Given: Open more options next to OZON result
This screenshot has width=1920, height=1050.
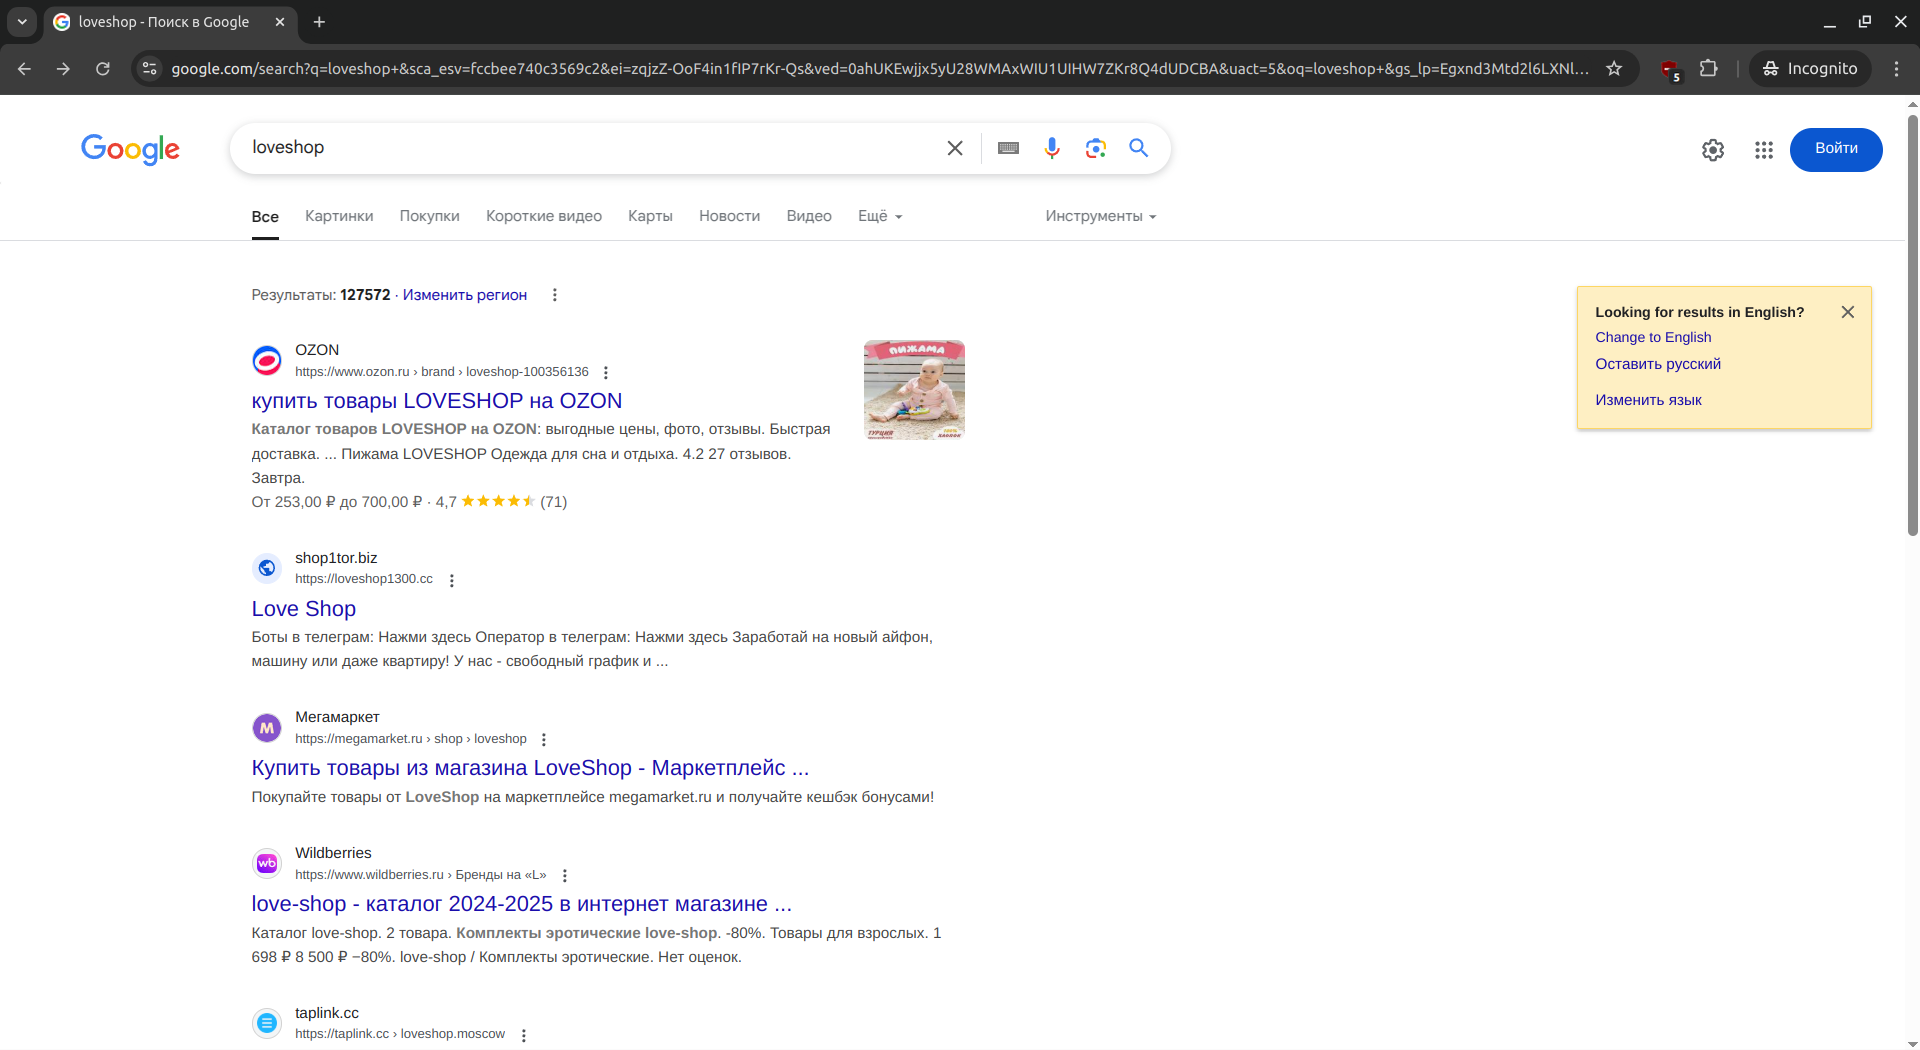Looking at the screenshot, I should tap(606, 372).
